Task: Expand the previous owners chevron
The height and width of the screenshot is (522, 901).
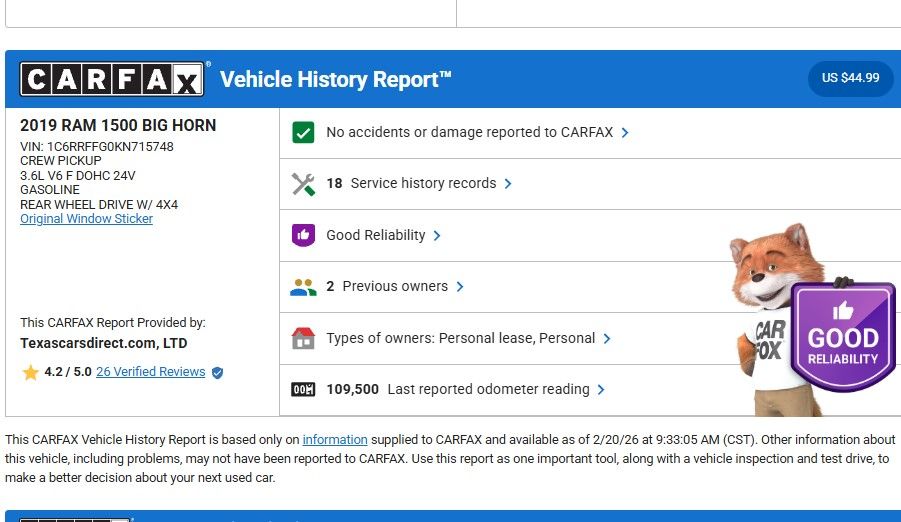Action: (460, 287)
